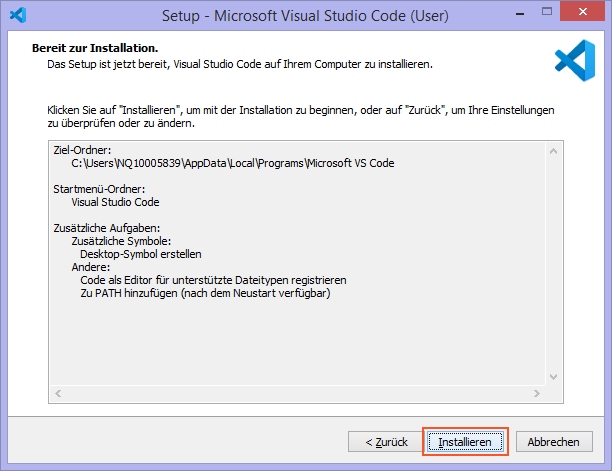Click the 'Das Setup ist jetzt bereit' sentence

pos(240,64)
